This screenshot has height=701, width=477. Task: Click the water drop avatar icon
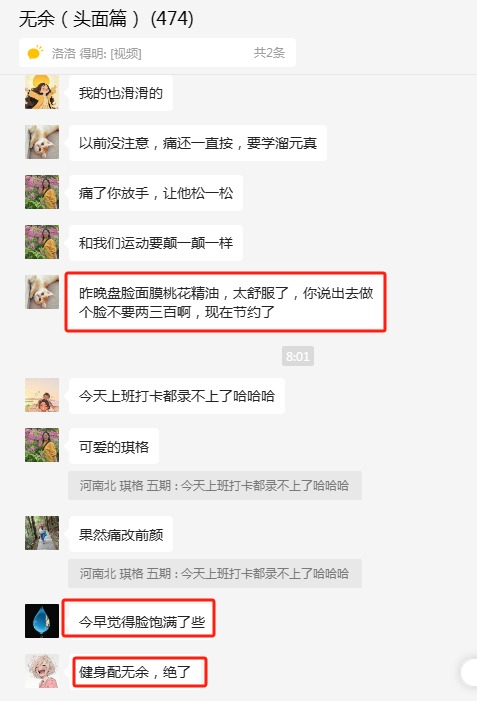42,621
